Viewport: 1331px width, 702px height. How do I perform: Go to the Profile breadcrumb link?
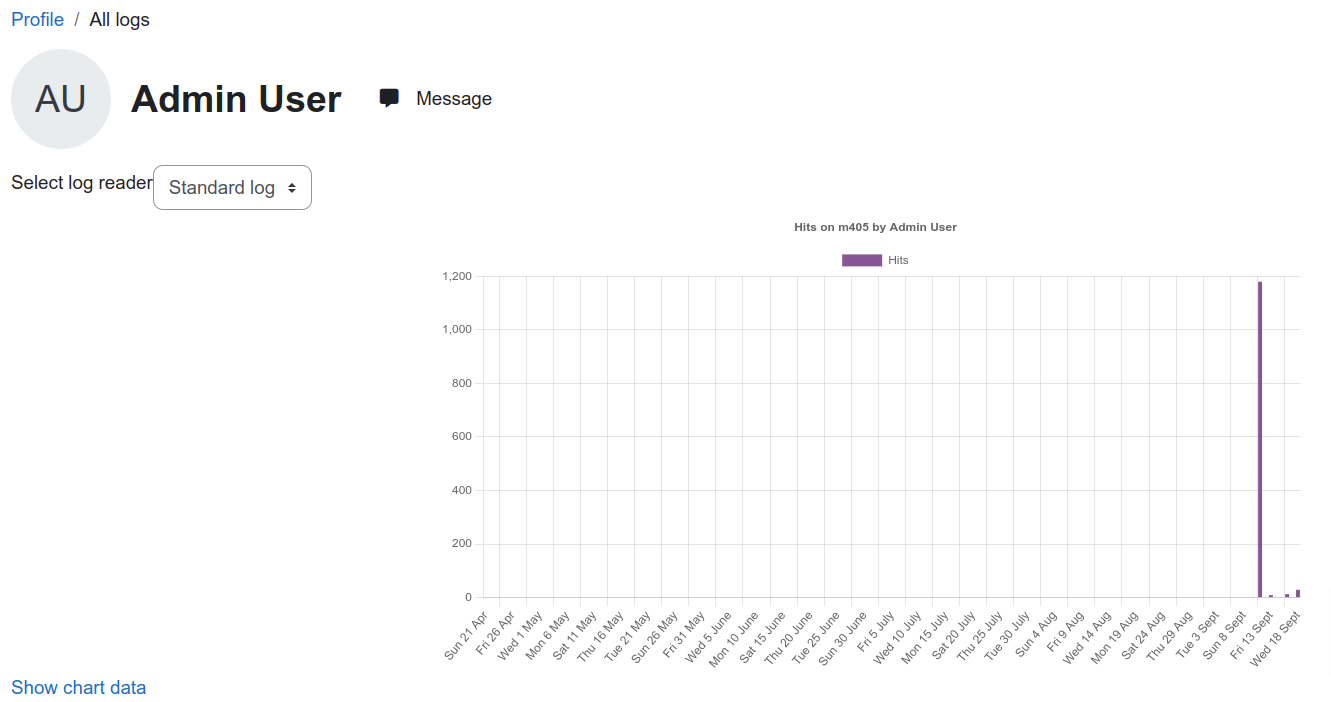(x=38, y=19)
